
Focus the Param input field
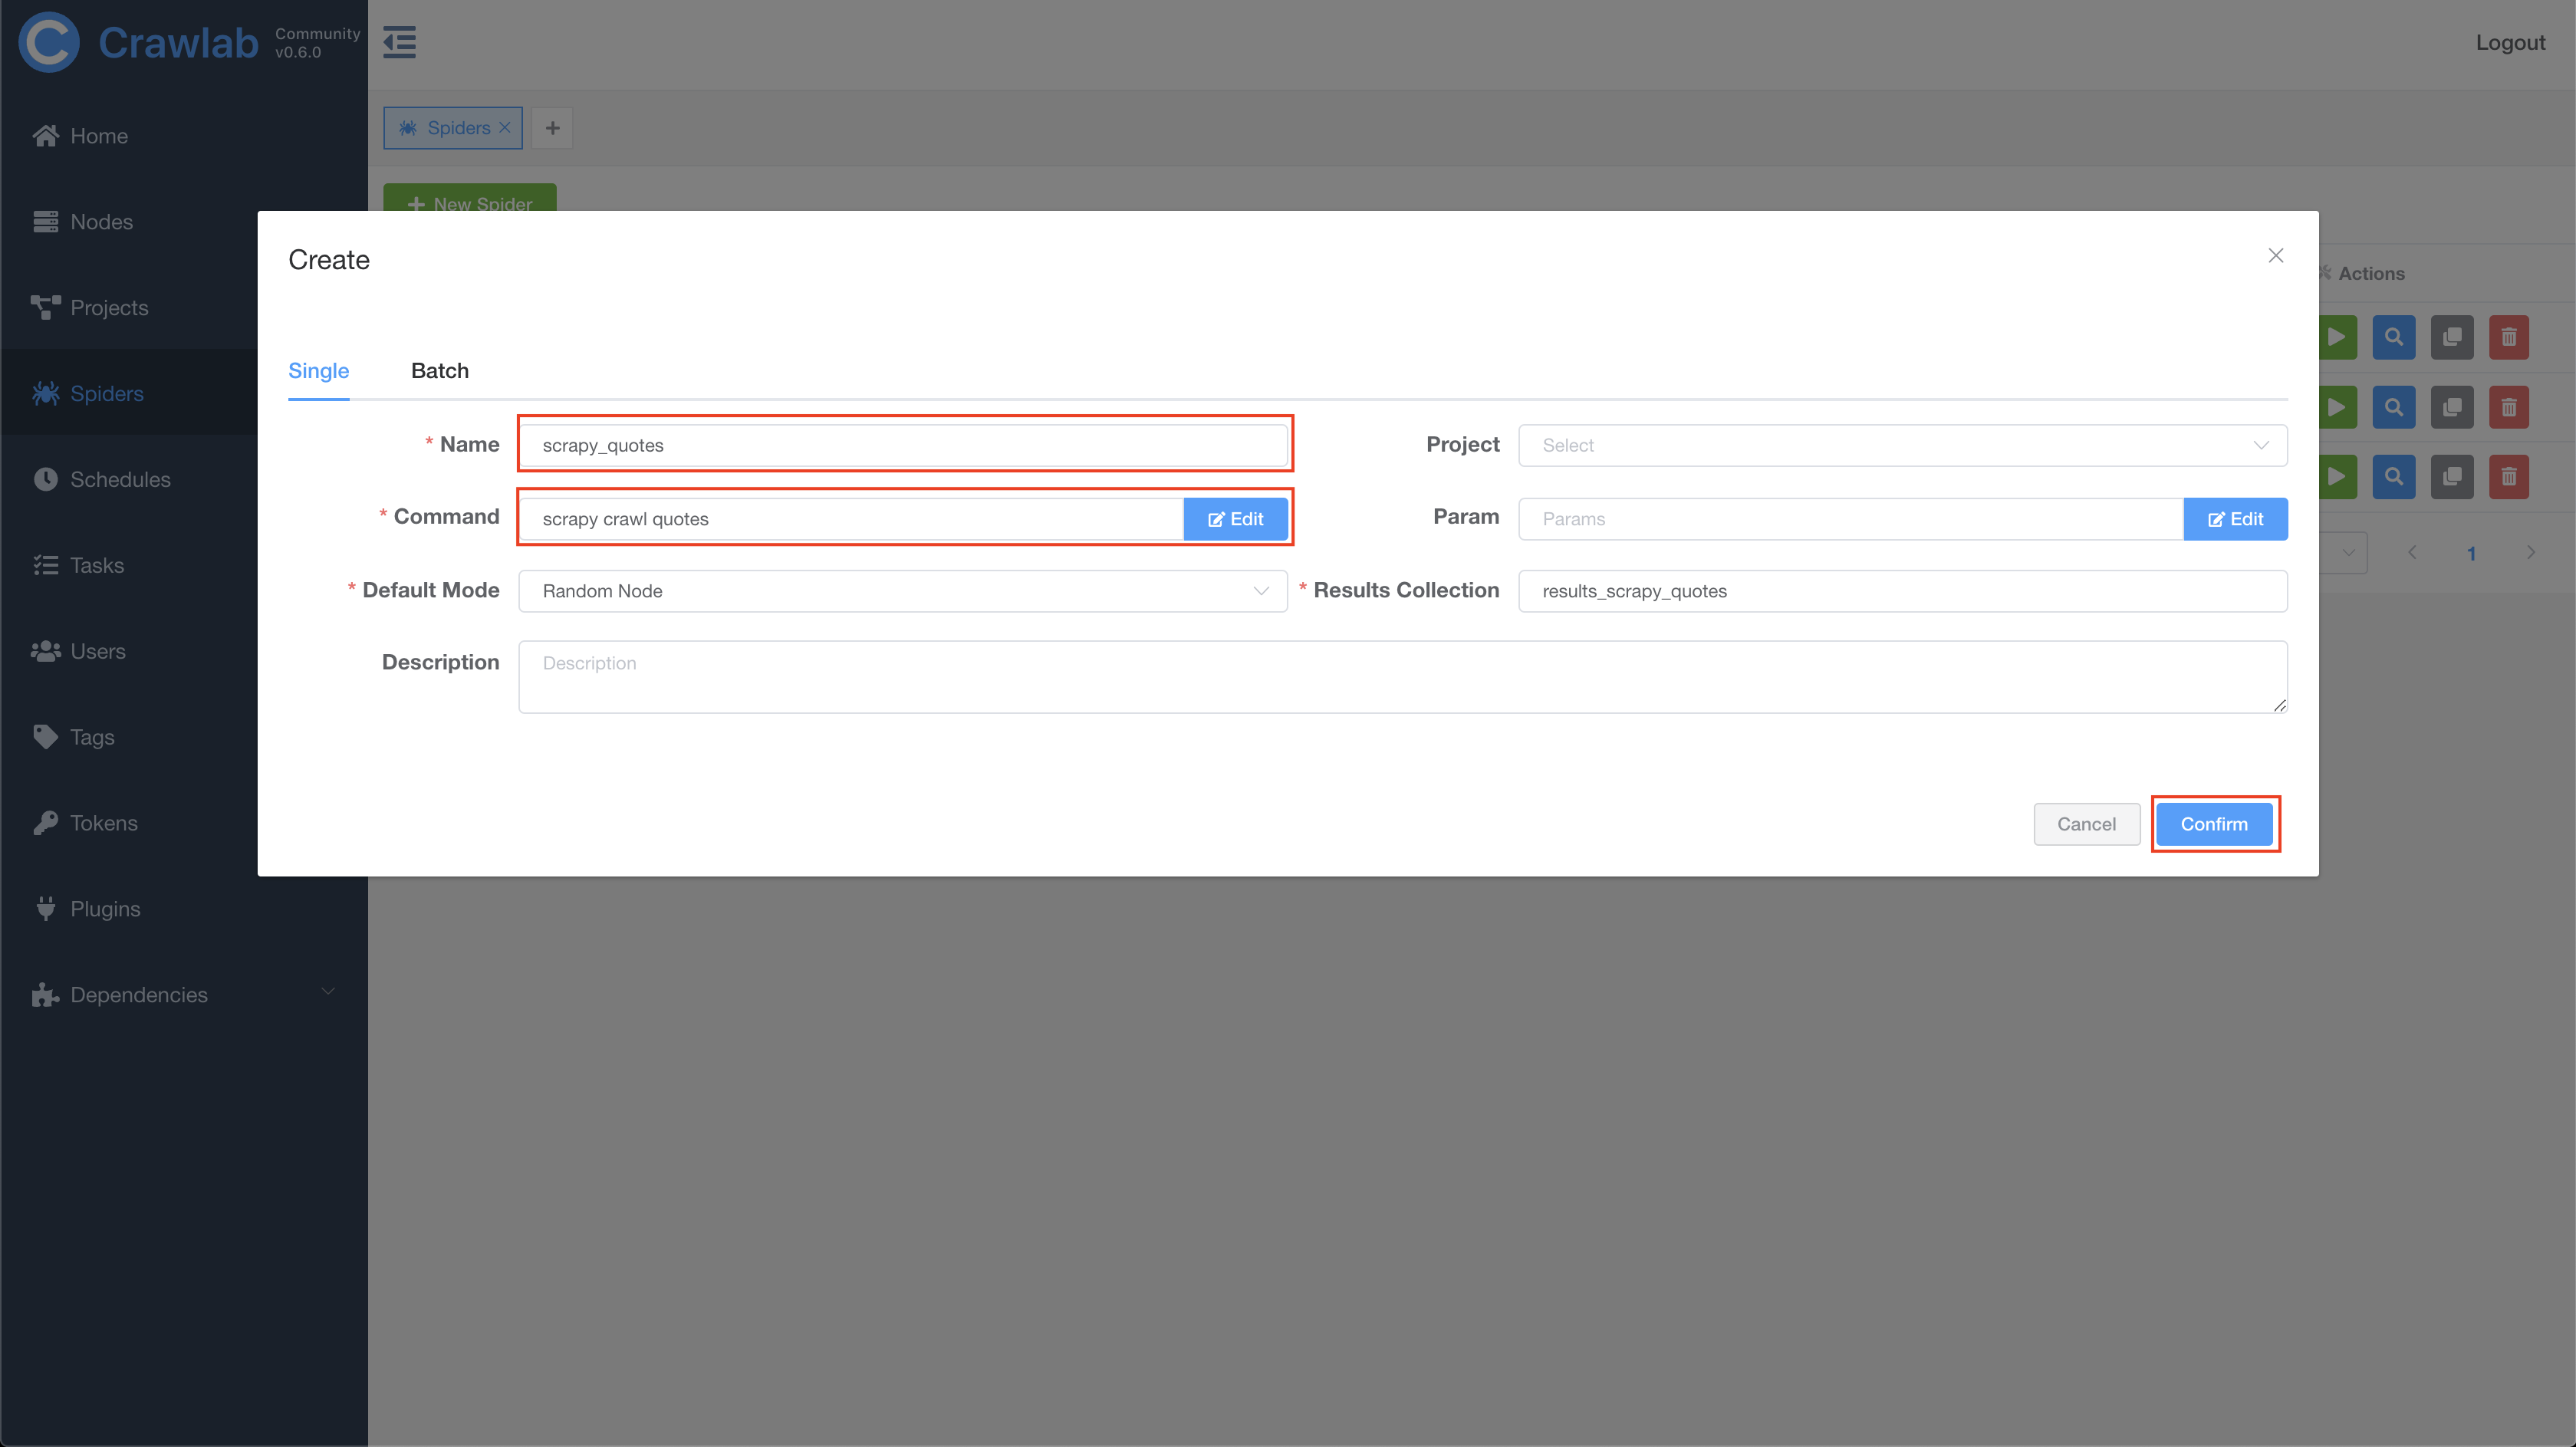coord(1851,519)
